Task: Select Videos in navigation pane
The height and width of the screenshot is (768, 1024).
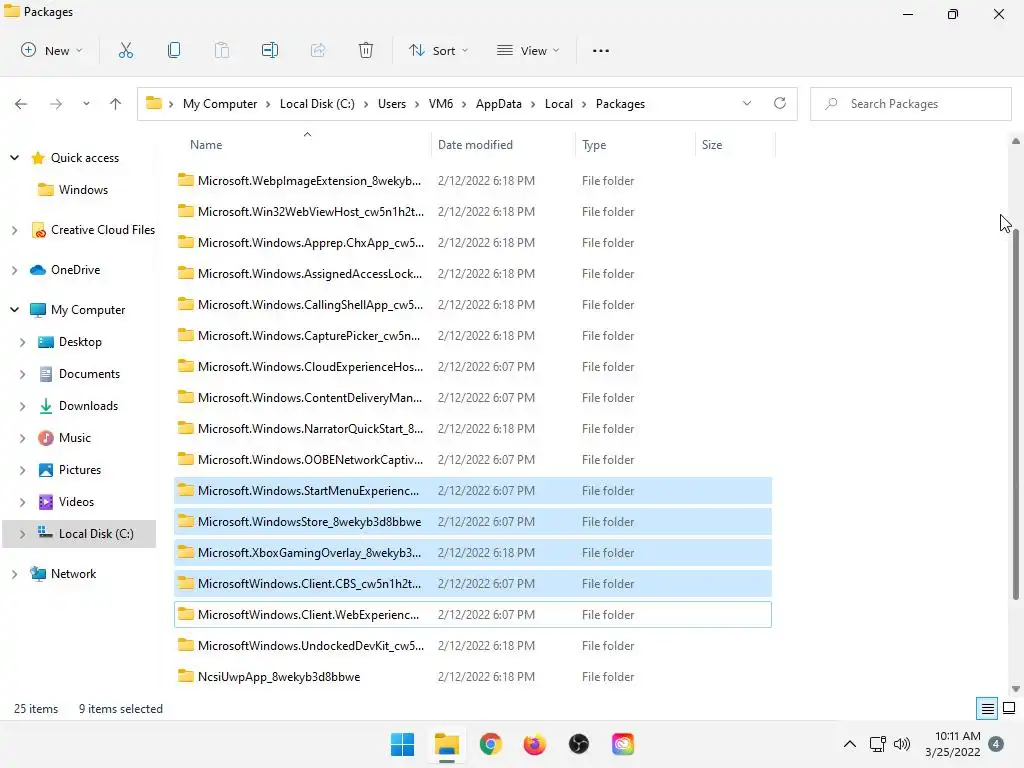Action: click(76, 502)
